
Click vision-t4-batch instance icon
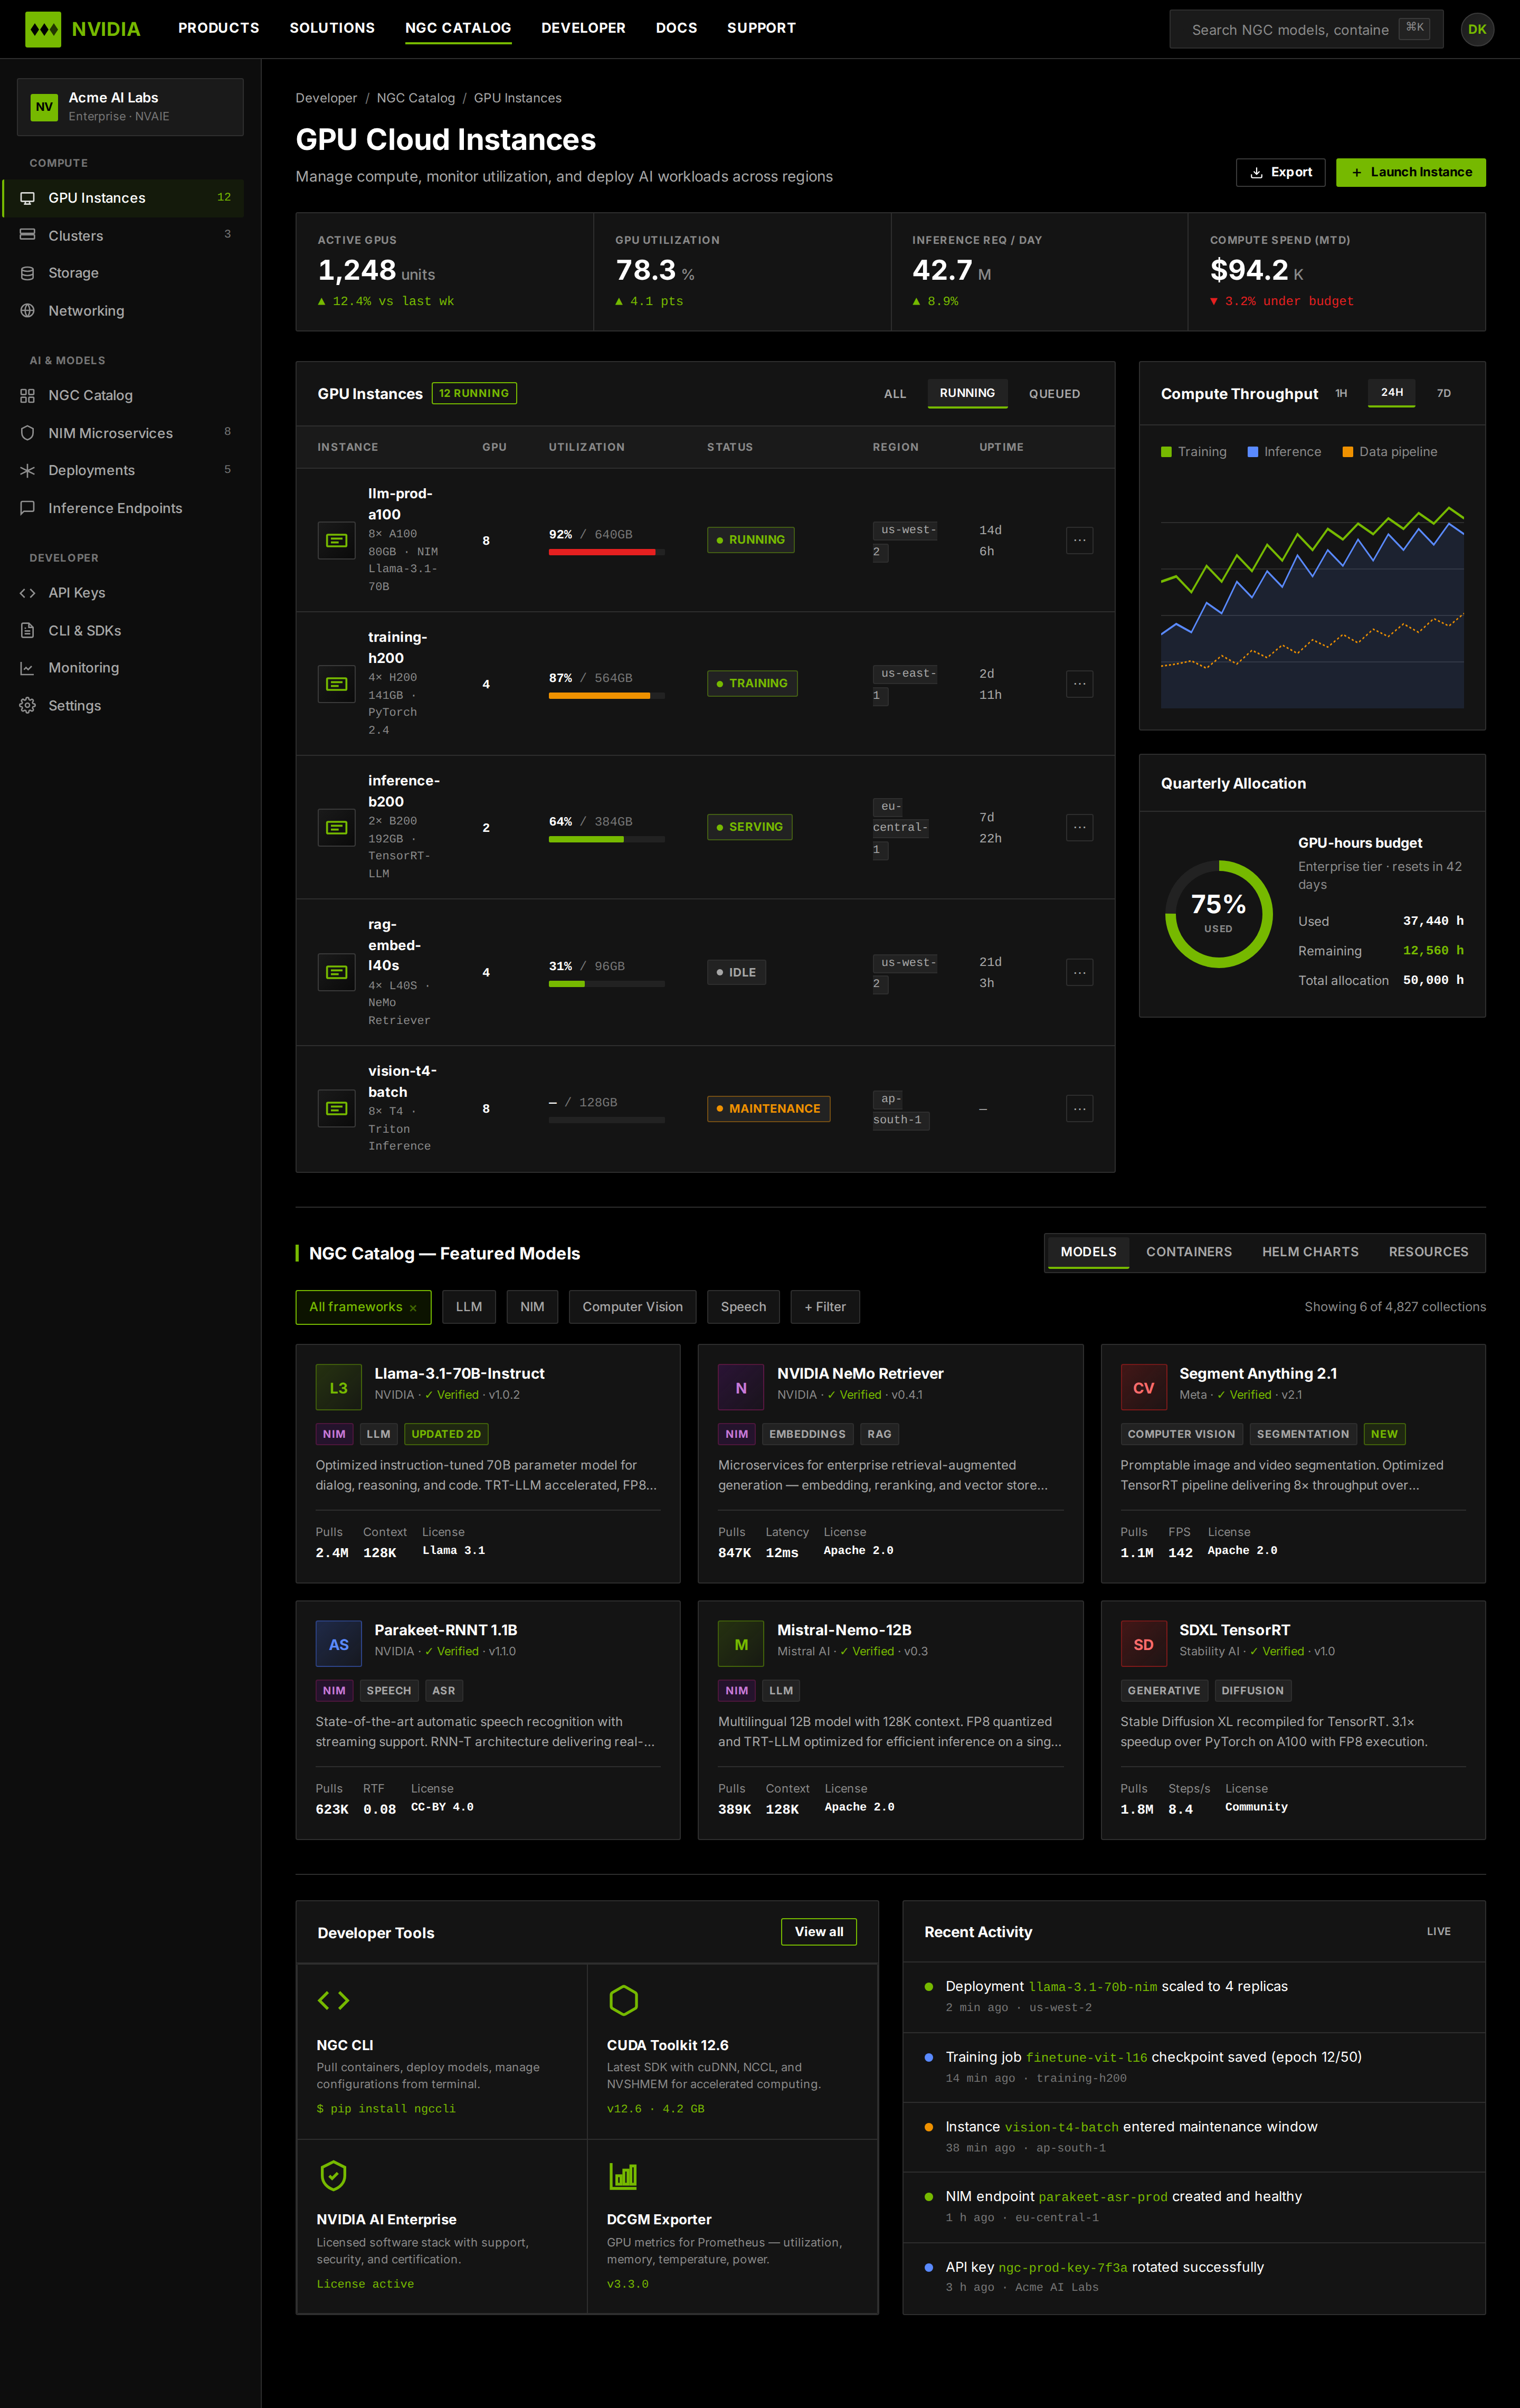[x=337, y=1108]
